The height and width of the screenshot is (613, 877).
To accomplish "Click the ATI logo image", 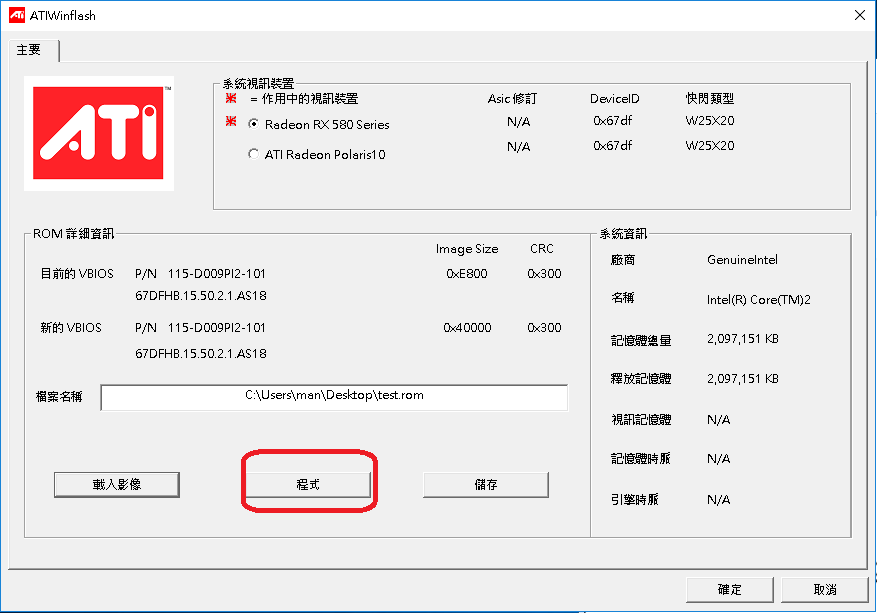I will coord(99,133).
